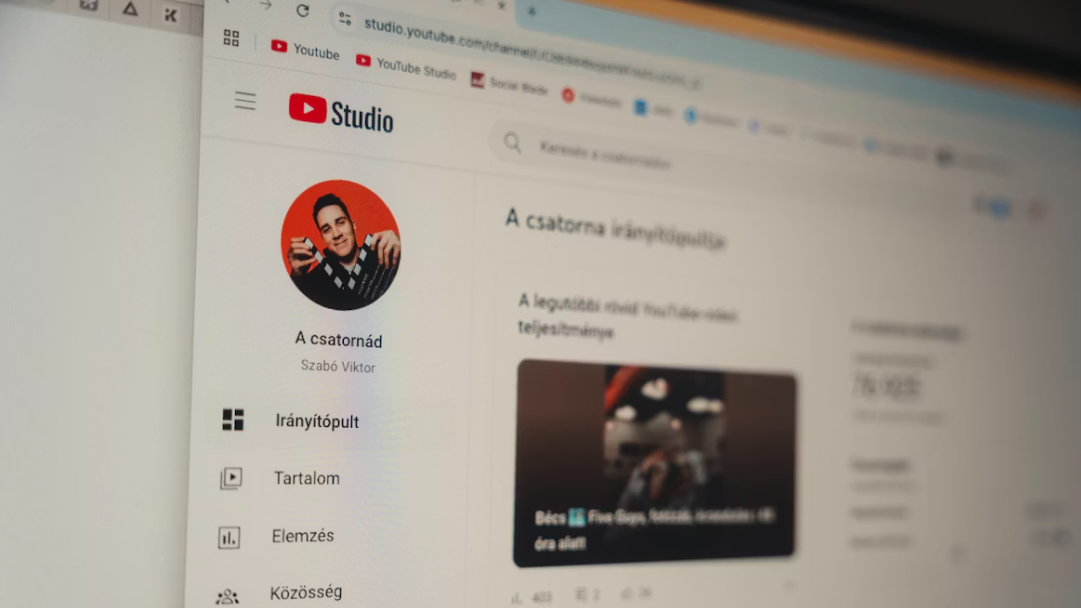Click the Elemzés analytics icon
This screenshot has width=1081, height=608.
click(229, 537)
